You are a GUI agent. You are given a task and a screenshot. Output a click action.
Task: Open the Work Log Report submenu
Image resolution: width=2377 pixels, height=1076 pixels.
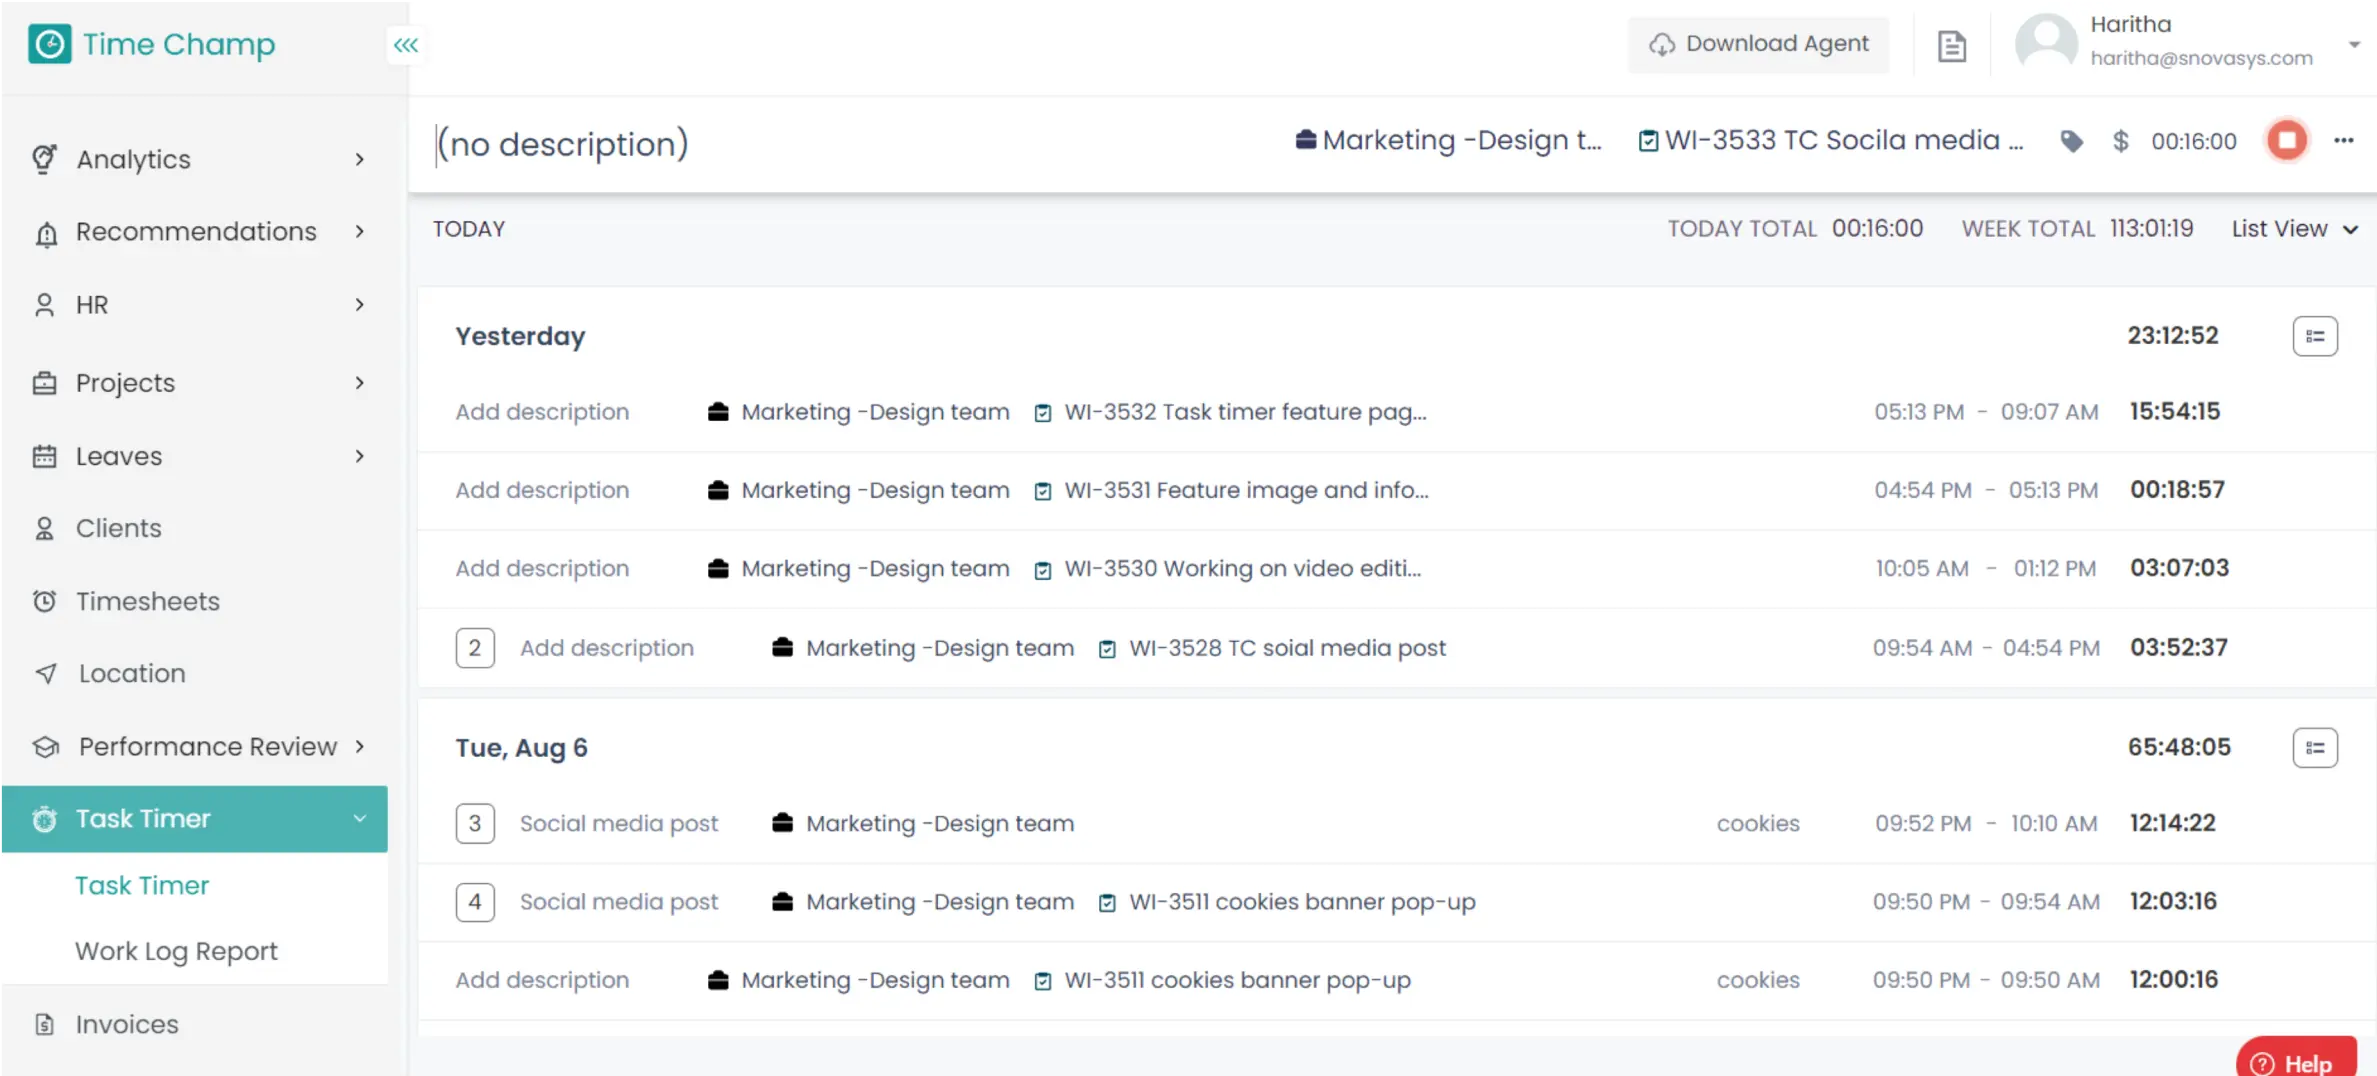click(x=176, y=951)
